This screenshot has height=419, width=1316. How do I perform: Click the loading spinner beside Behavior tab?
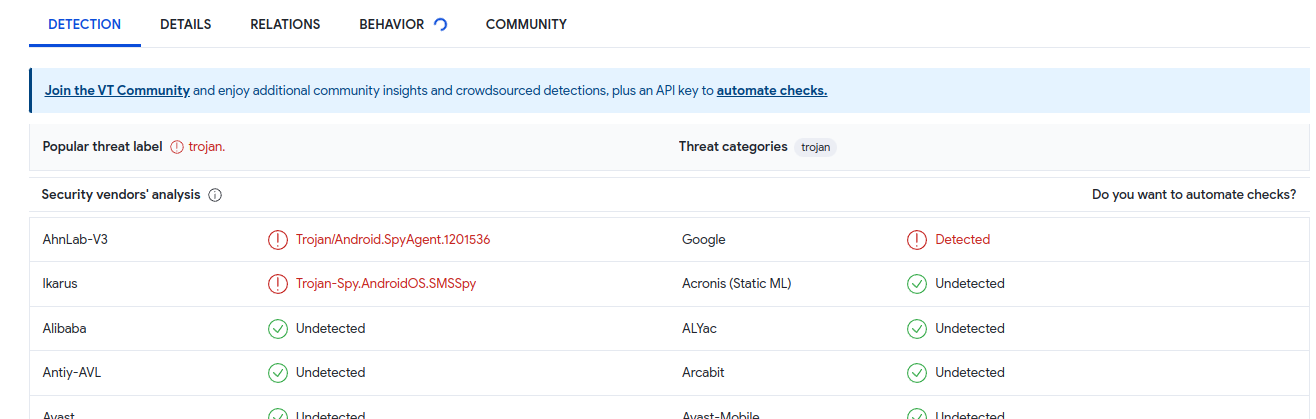440,25
